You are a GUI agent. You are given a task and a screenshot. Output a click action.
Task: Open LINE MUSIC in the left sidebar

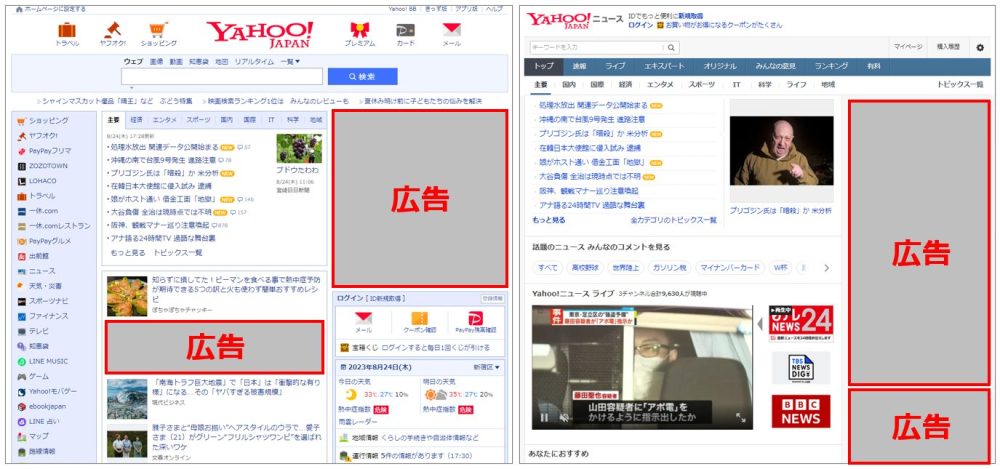[42, 361]
